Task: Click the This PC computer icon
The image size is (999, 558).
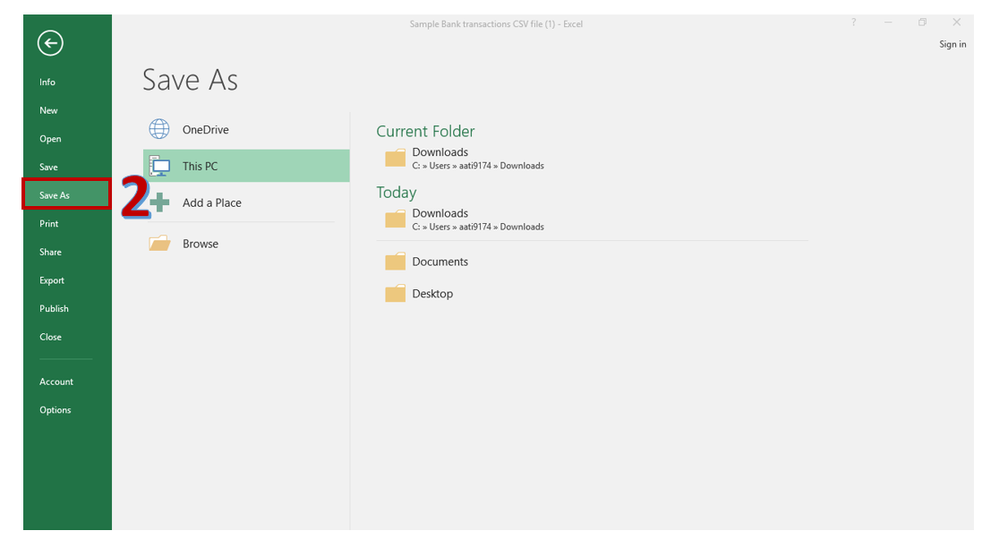Action: (x=159, y=166)
